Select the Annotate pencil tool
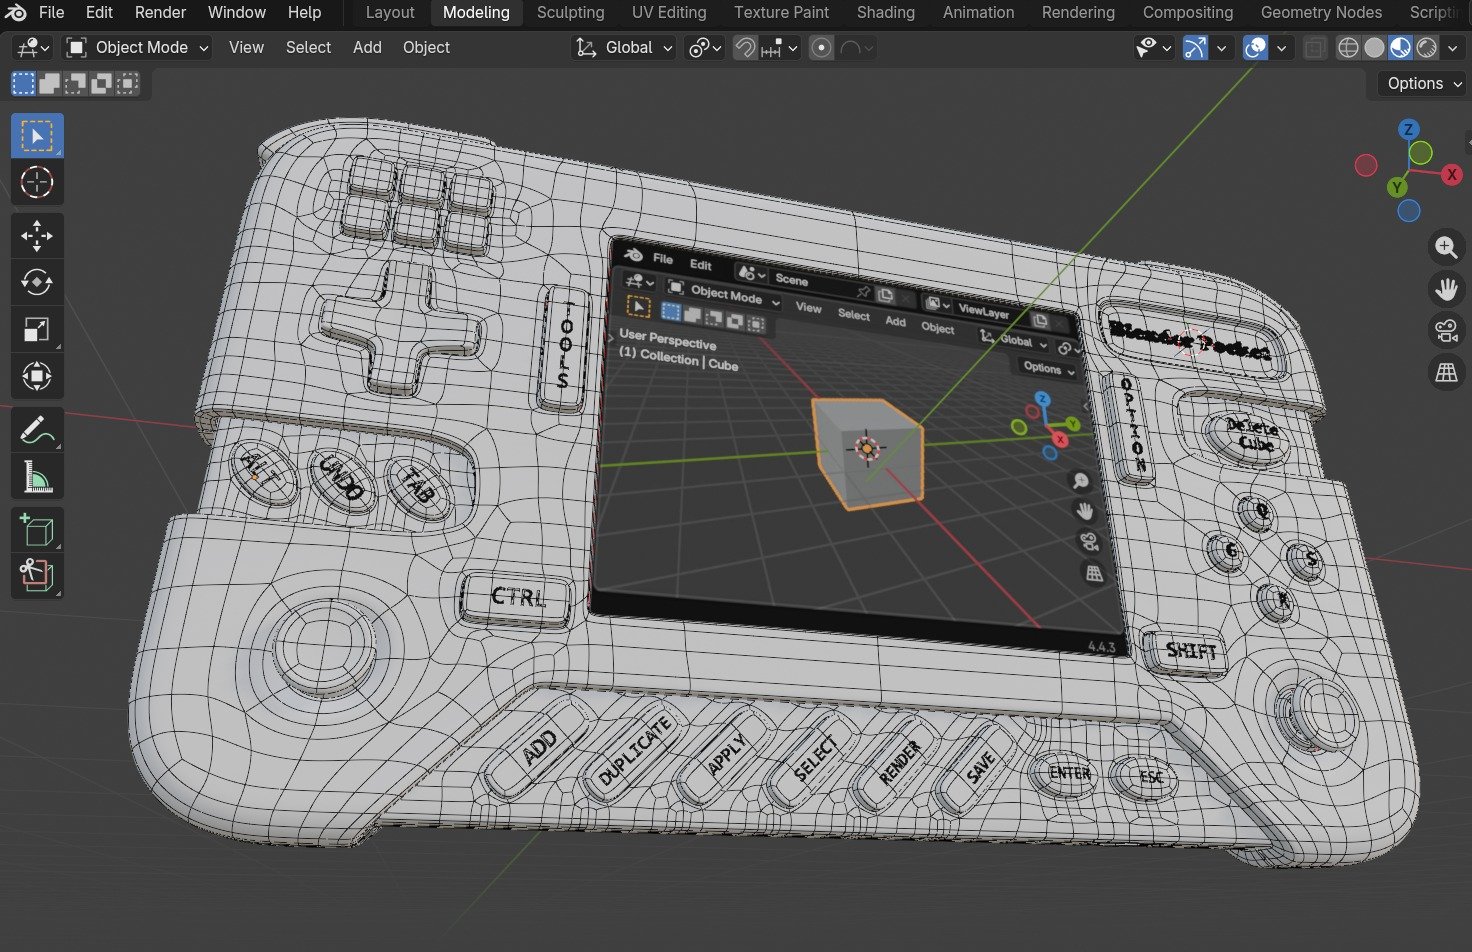1472x952 pixels. (37, 431)
